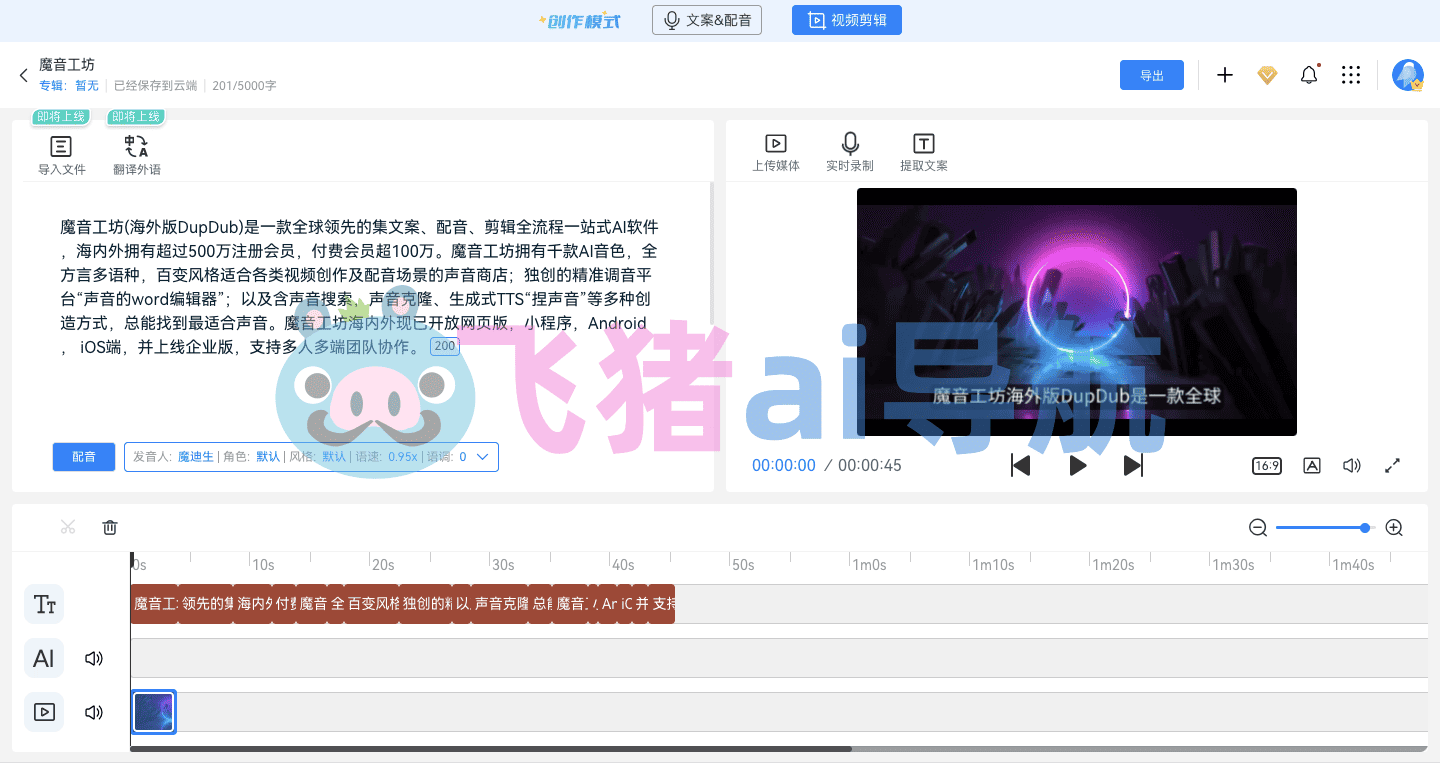Click the 翻译外语 translate icon
1440x765 pixels.
(x=136, y=147)
